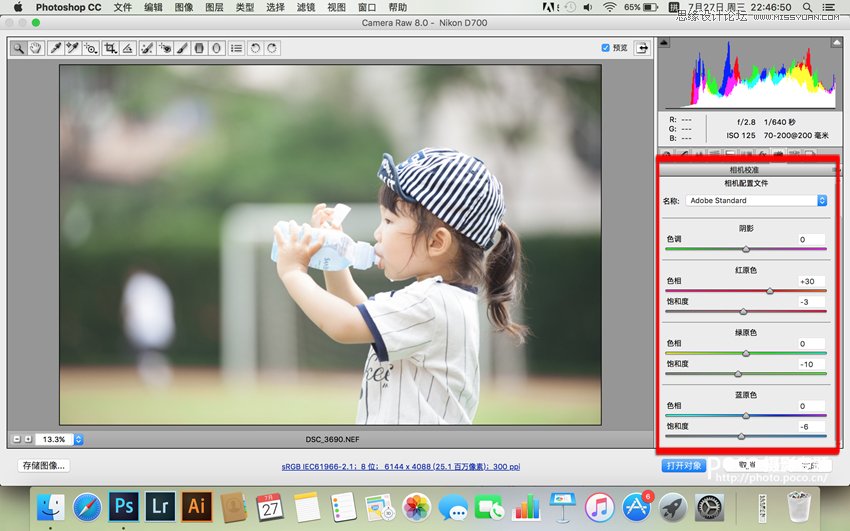This screenshot has height=531, width=850.
Task: Select the Color Sampler tool
Action: (x=72, y=48)
